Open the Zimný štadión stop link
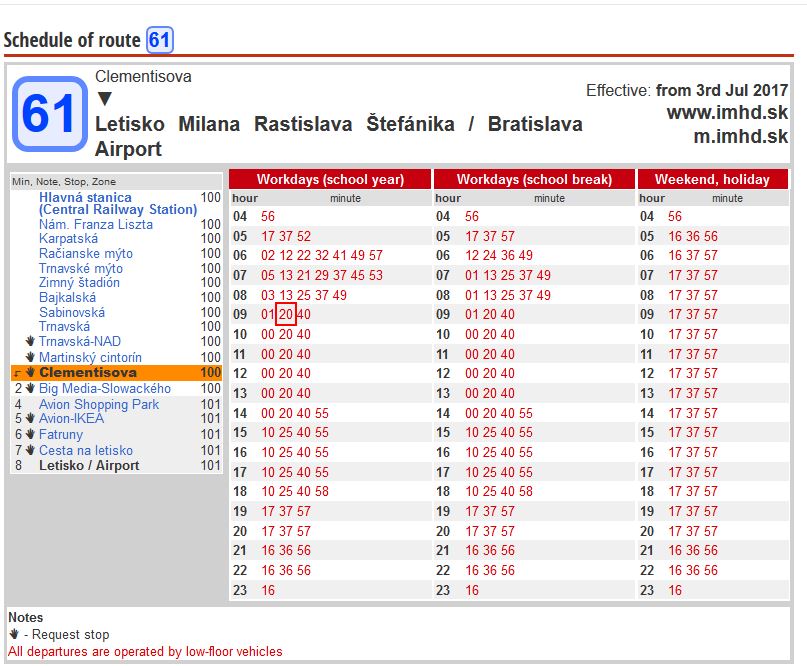807x666 pixels. [x=79, y=282]
